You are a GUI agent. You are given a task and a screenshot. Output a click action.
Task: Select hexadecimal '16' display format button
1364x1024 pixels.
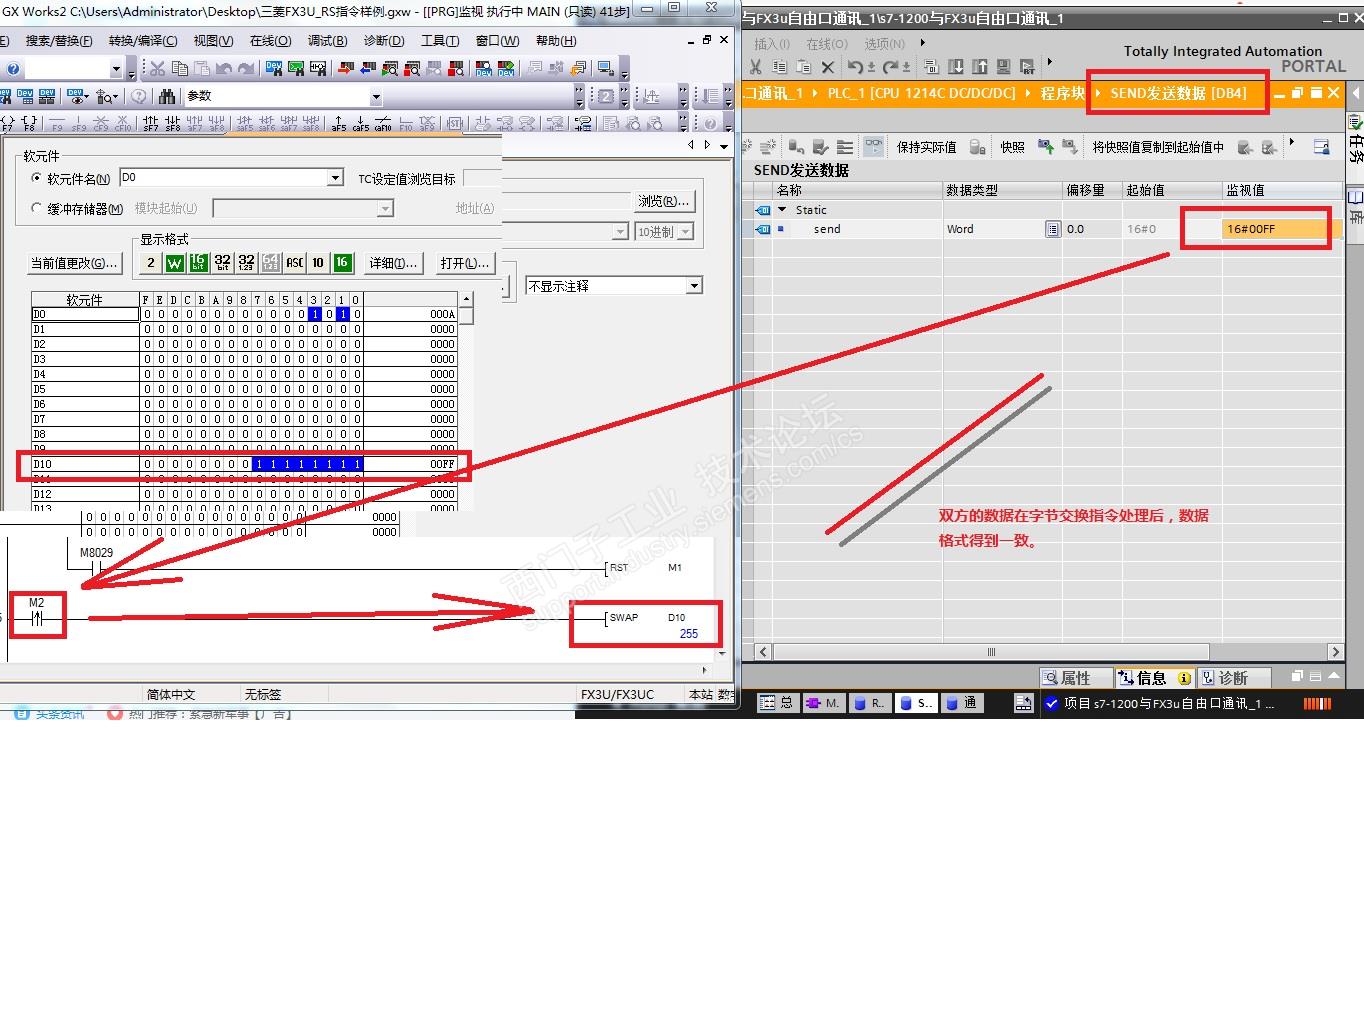[x=342, y=263]
